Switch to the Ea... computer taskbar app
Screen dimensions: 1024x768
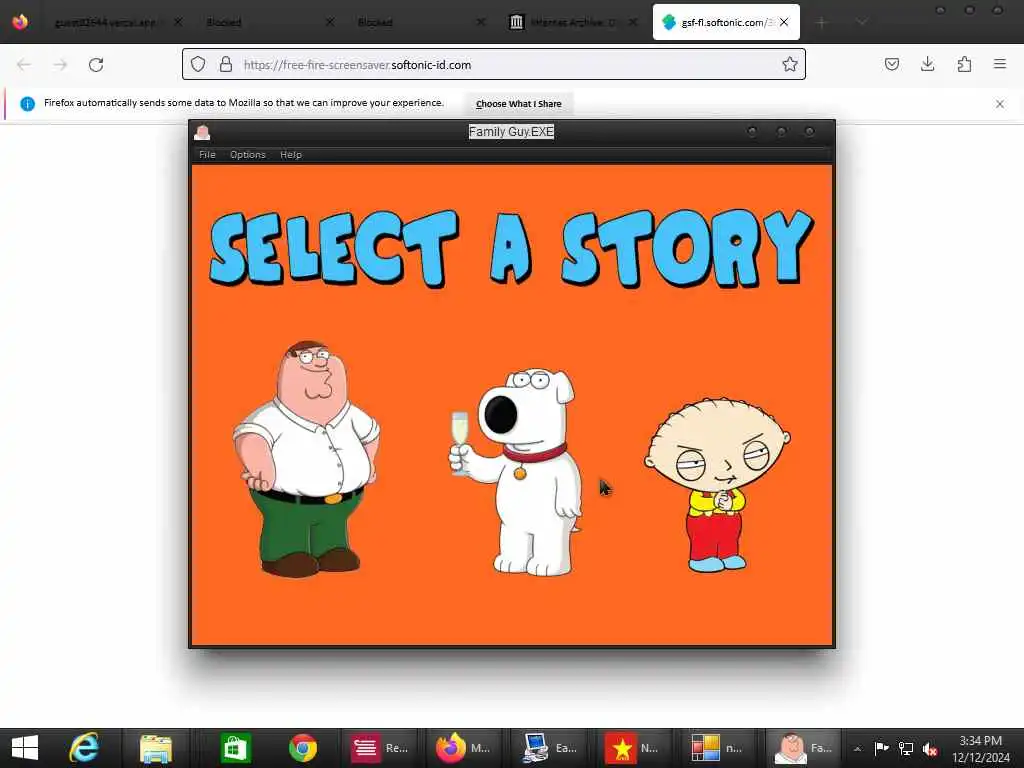549,748
